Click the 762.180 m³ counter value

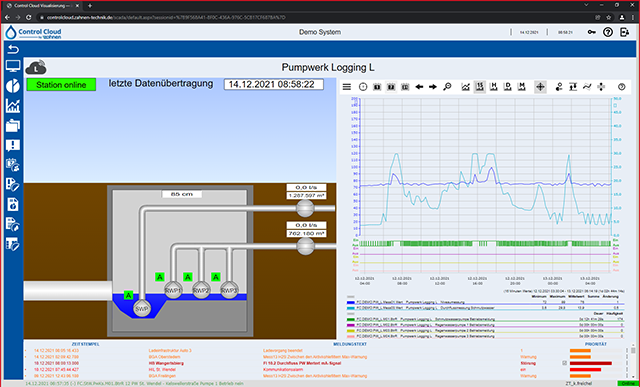coord(306,234)
